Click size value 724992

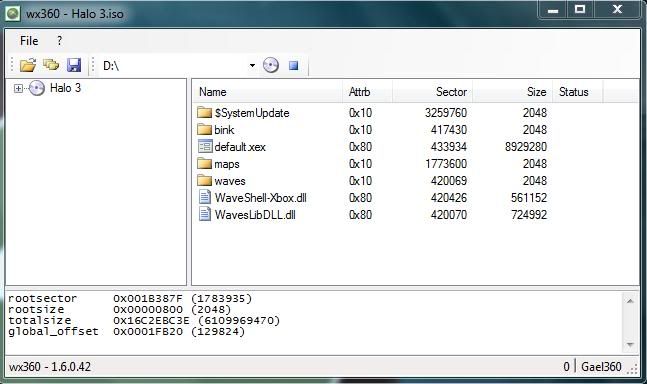coord(529,214)
